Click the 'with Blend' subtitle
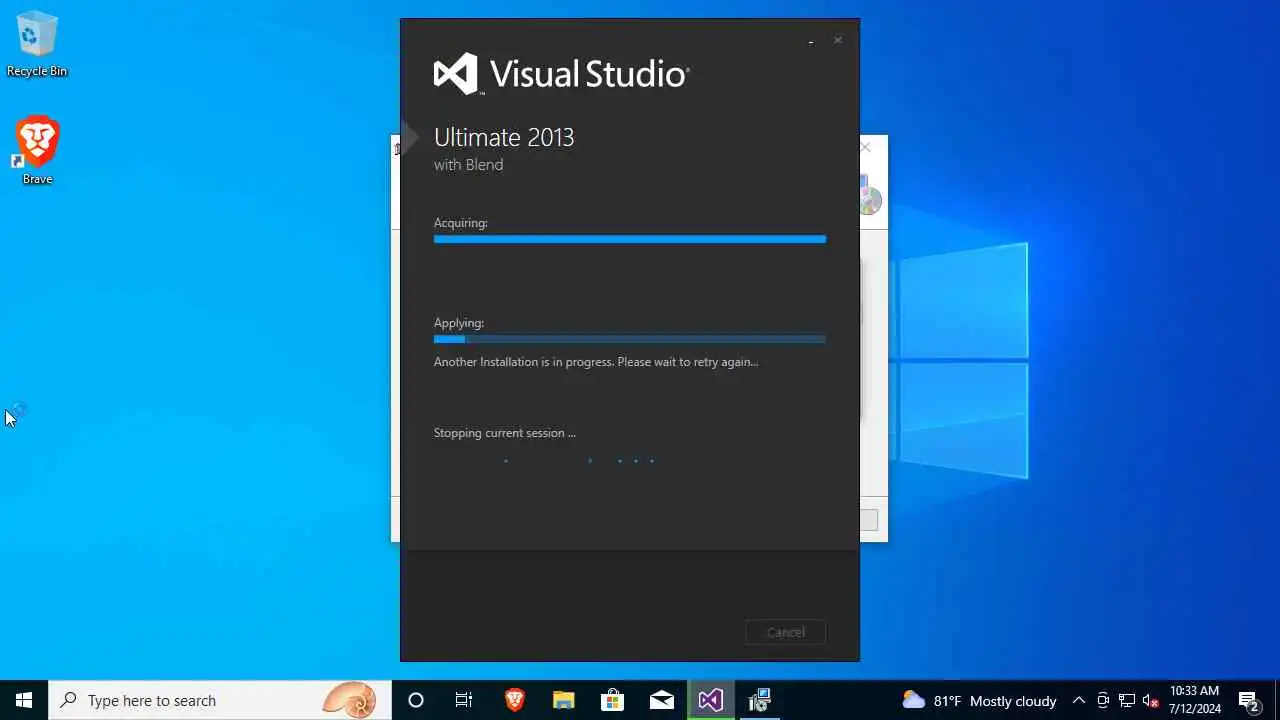 point(468,165)
